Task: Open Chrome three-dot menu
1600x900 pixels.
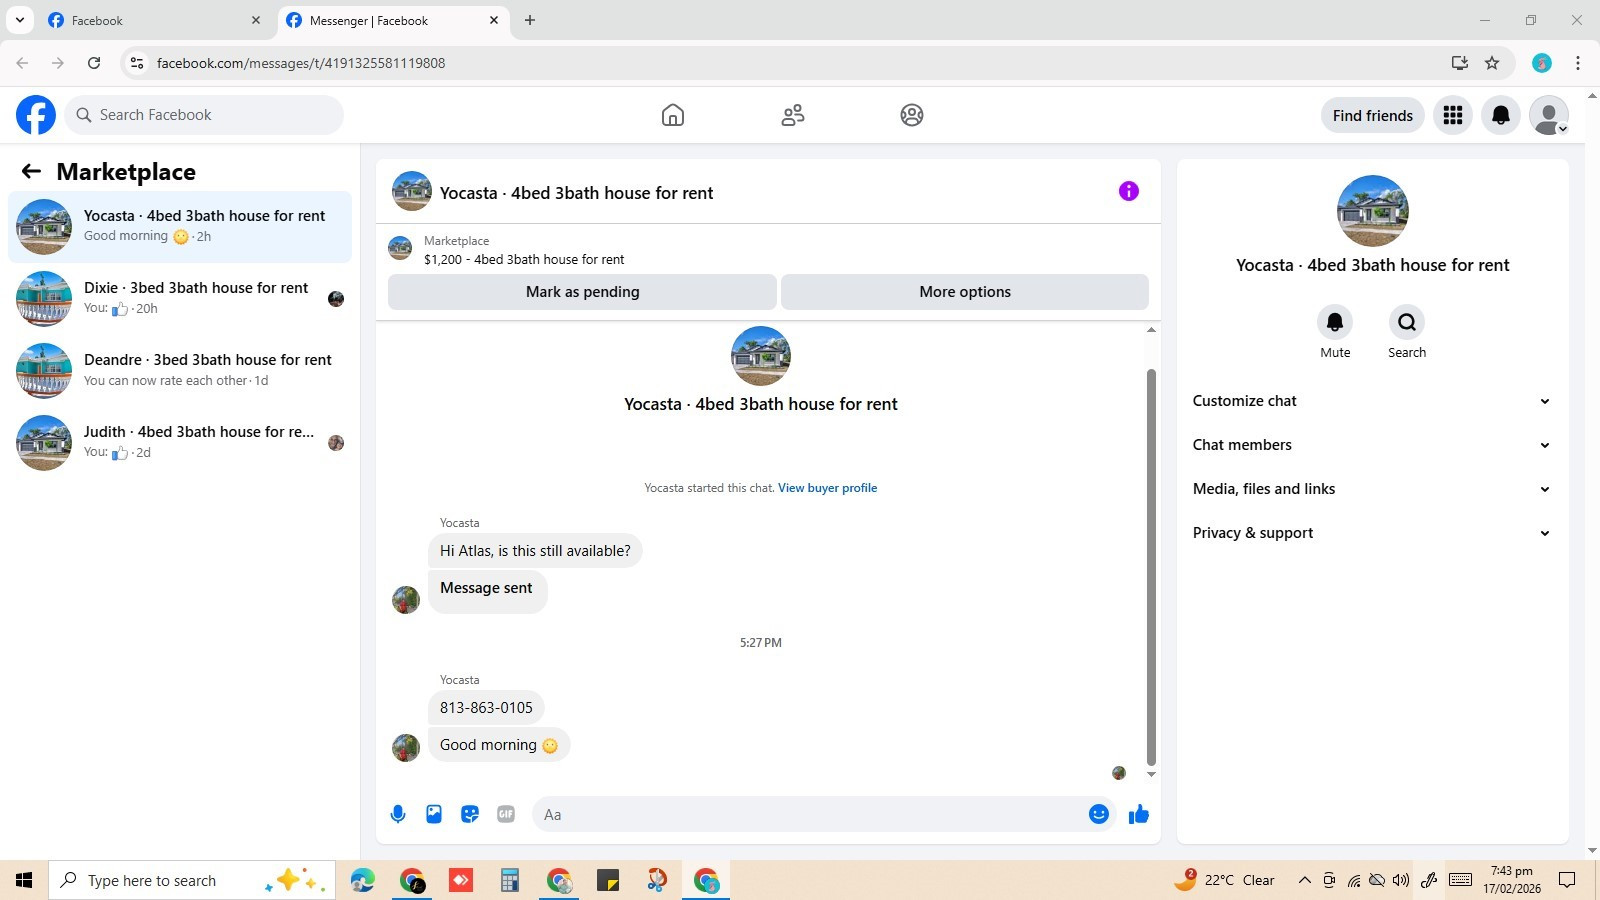Action: (x=1578, y=63)
